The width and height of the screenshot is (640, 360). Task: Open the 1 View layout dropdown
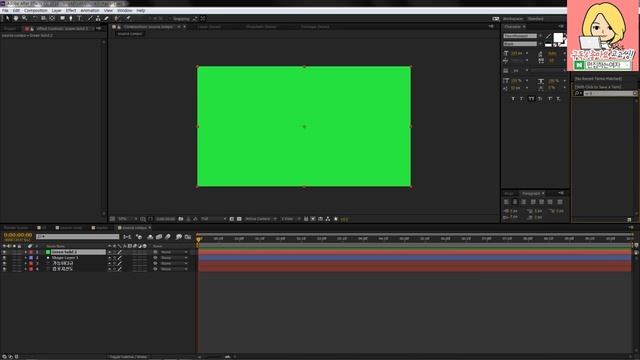click(290, 219)
